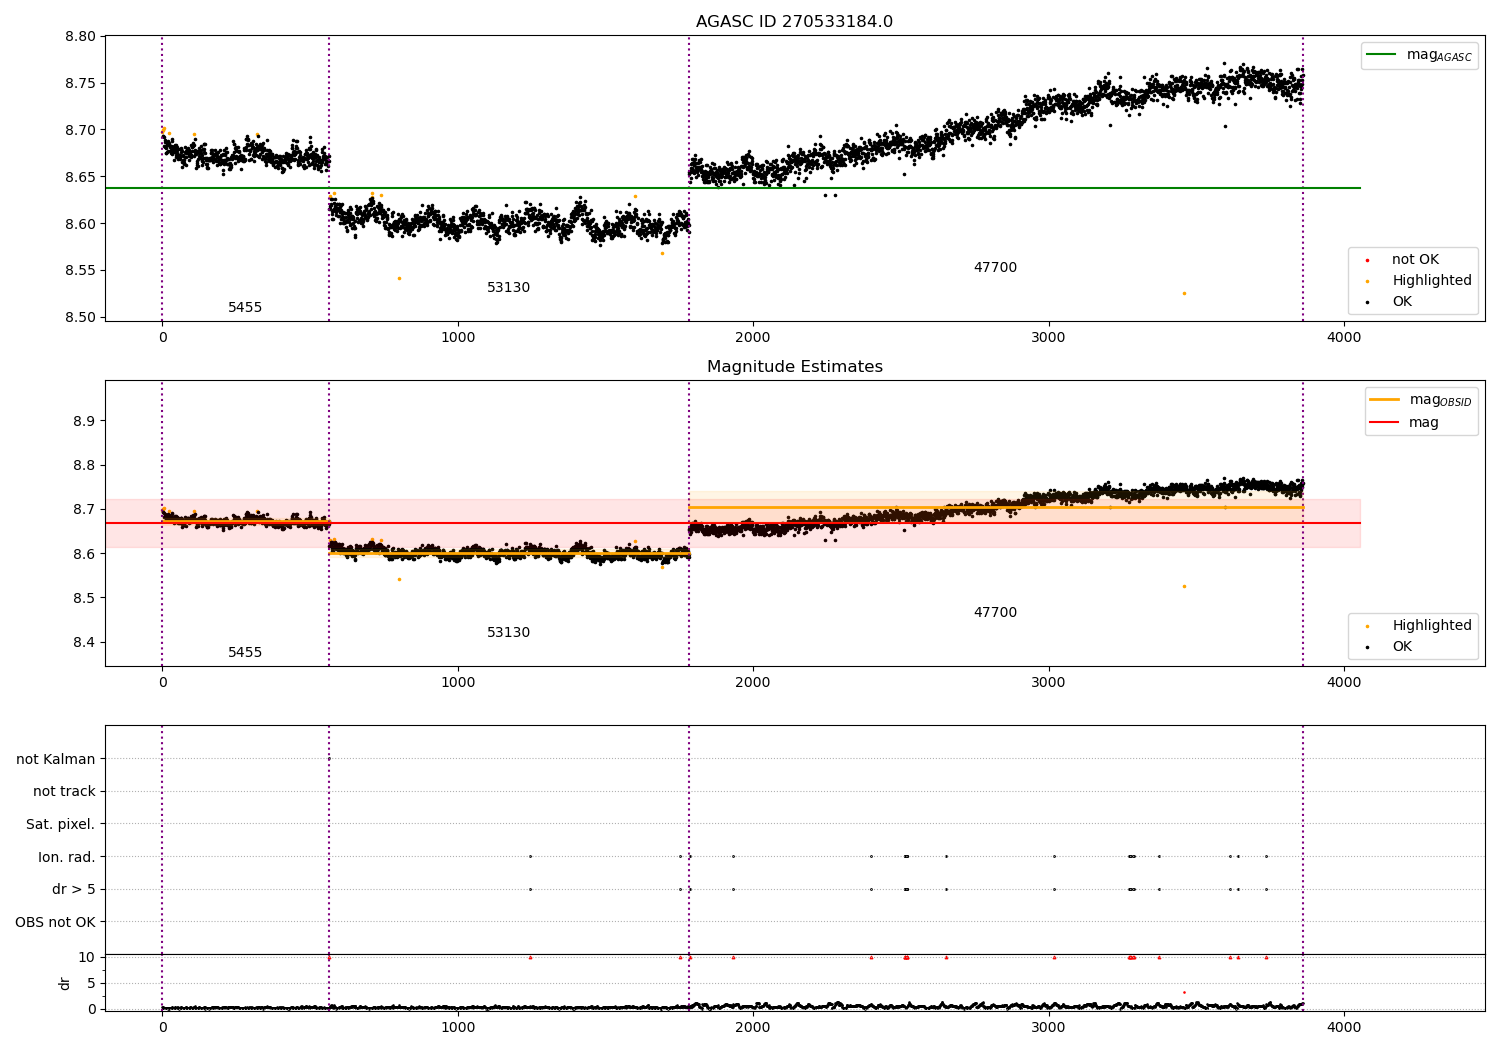The image size is (1500, 1050).
Task: Click x-axis tick 2000 in middle plot
Action: (753, 683)
